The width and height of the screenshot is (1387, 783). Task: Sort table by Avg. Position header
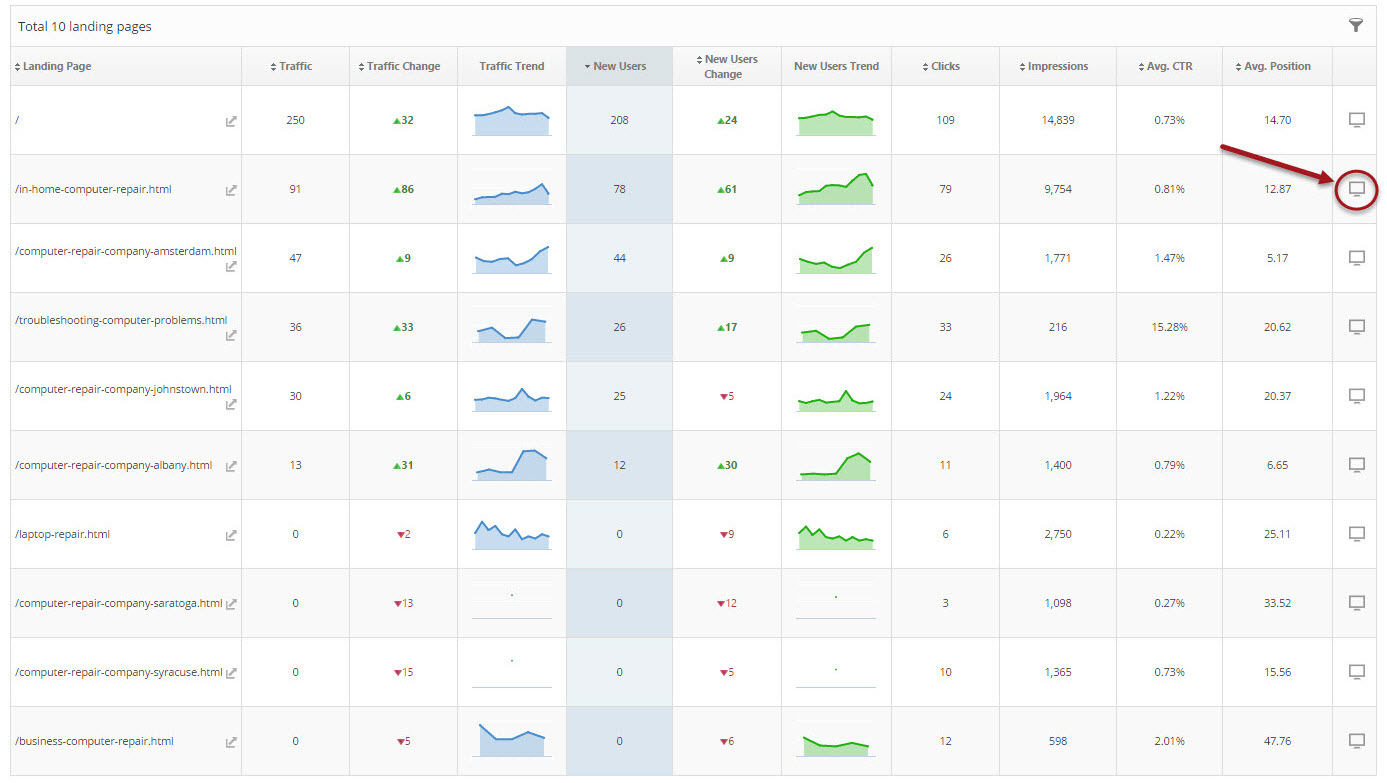click(x=1276, y=67)
